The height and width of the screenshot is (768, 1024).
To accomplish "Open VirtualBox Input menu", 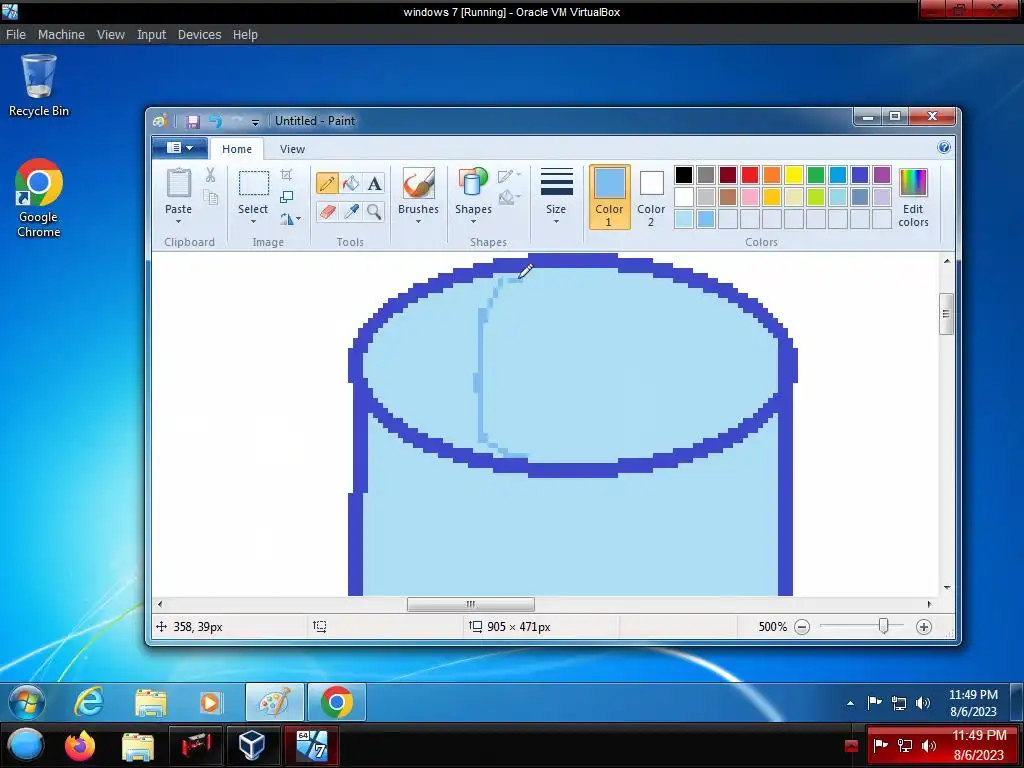I will (x=151, y=35).
